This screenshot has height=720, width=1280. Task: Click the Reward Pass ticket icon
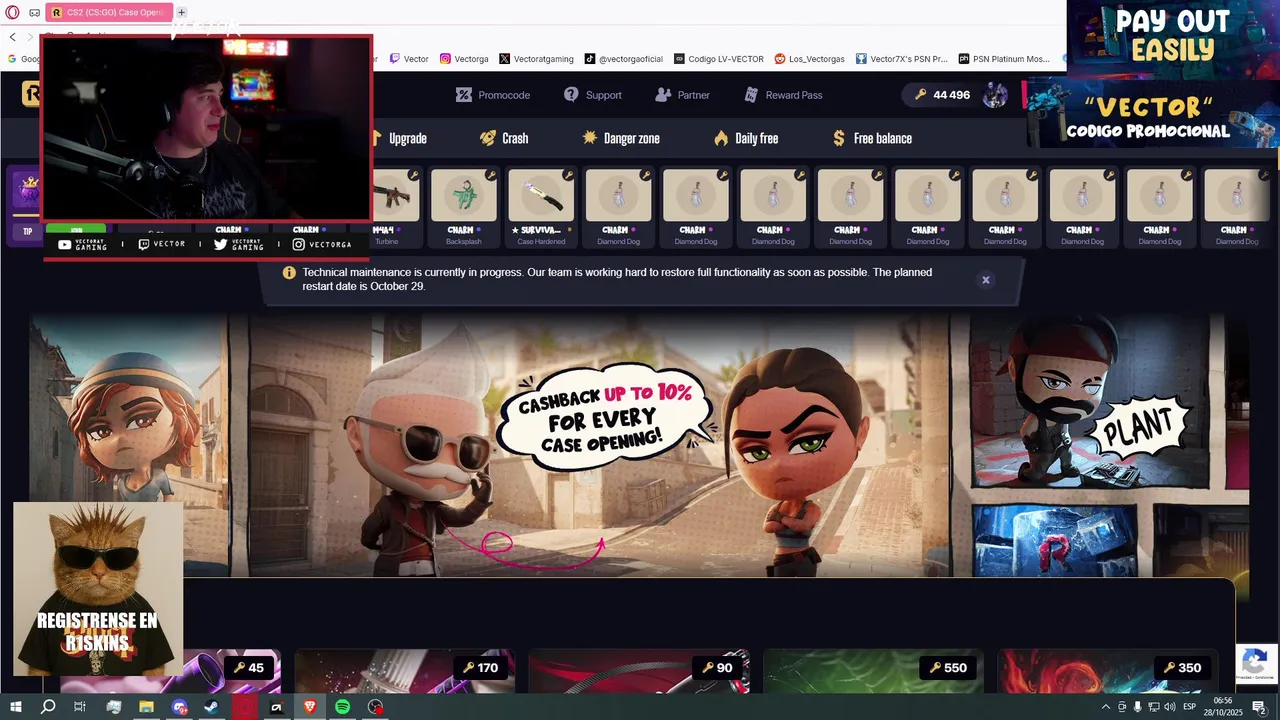(751, 95)
